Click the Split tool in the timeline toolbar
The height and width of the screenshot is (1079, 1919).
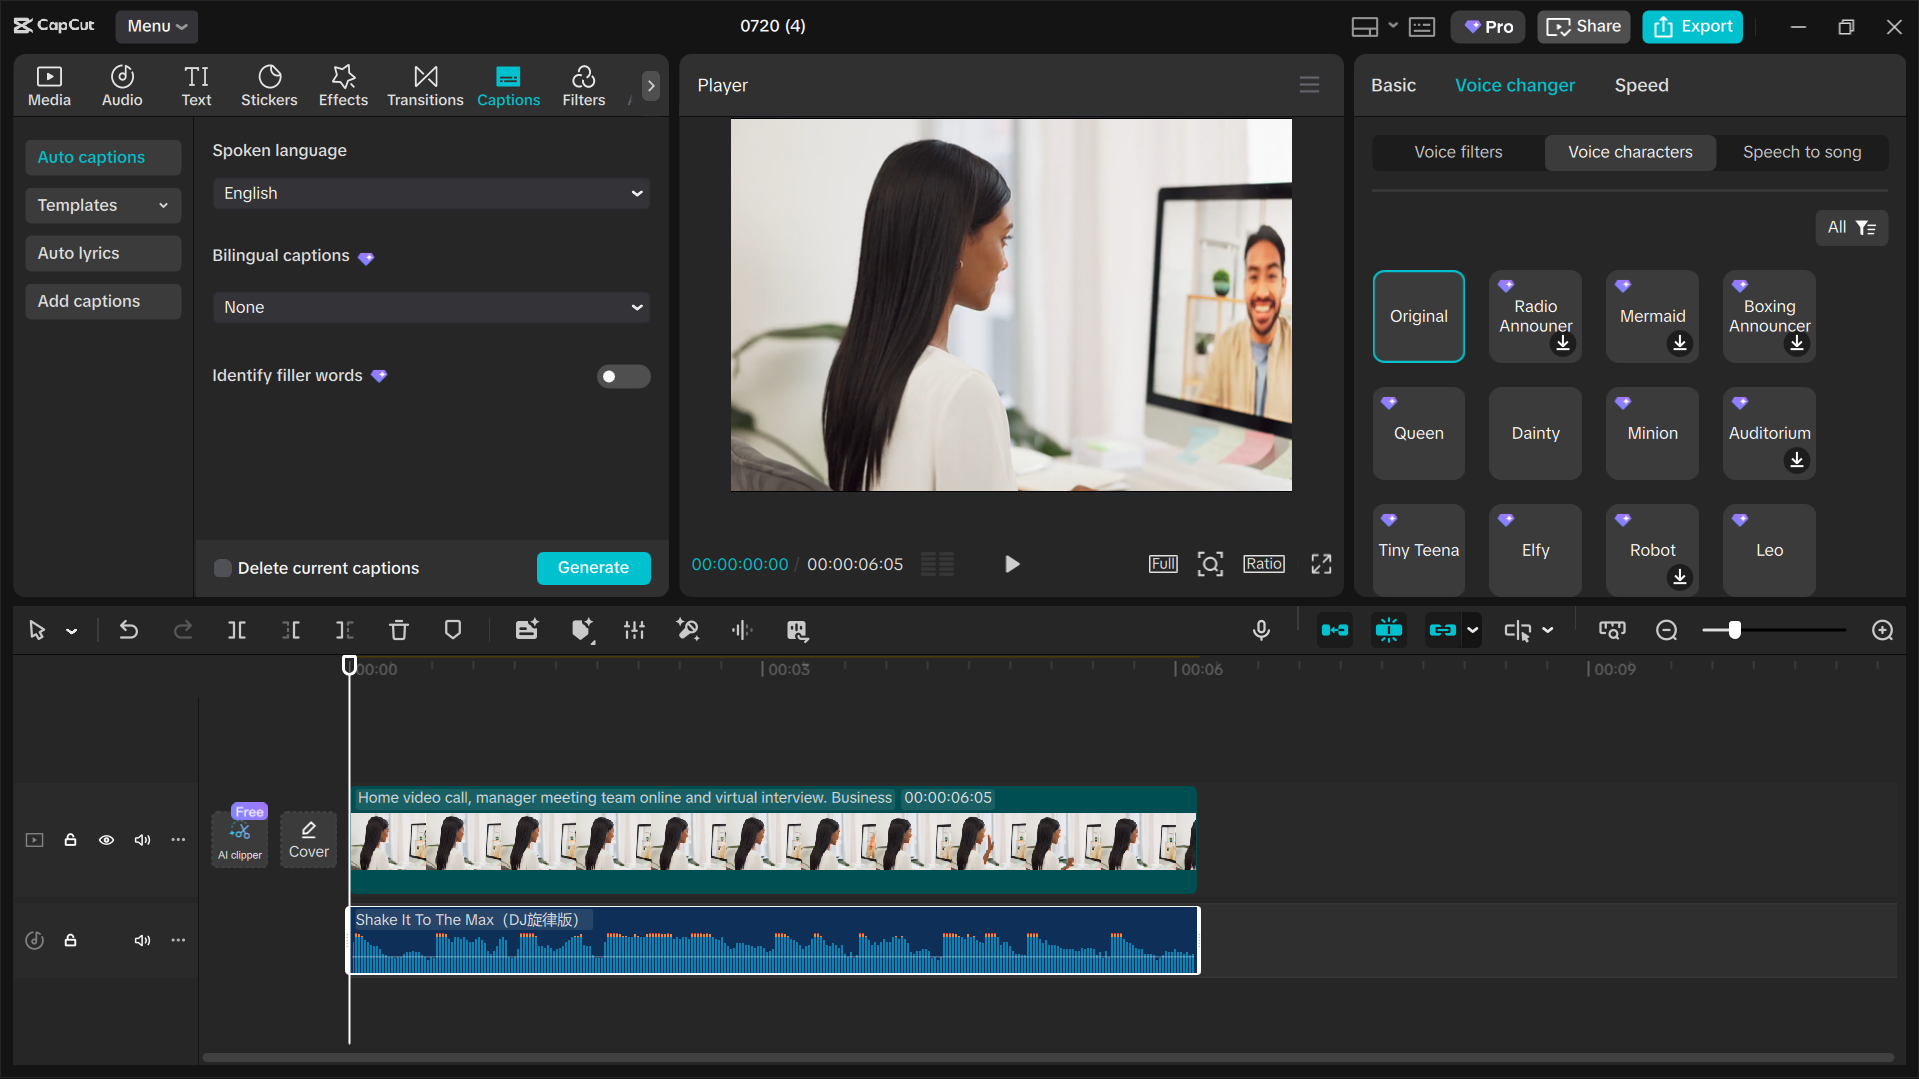pyautogui.click(x=237, y=630)
